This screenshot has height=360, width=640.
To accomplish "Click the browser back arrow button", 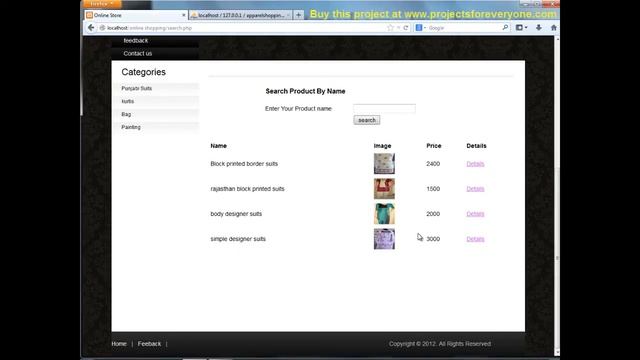I will pos(91,28).
